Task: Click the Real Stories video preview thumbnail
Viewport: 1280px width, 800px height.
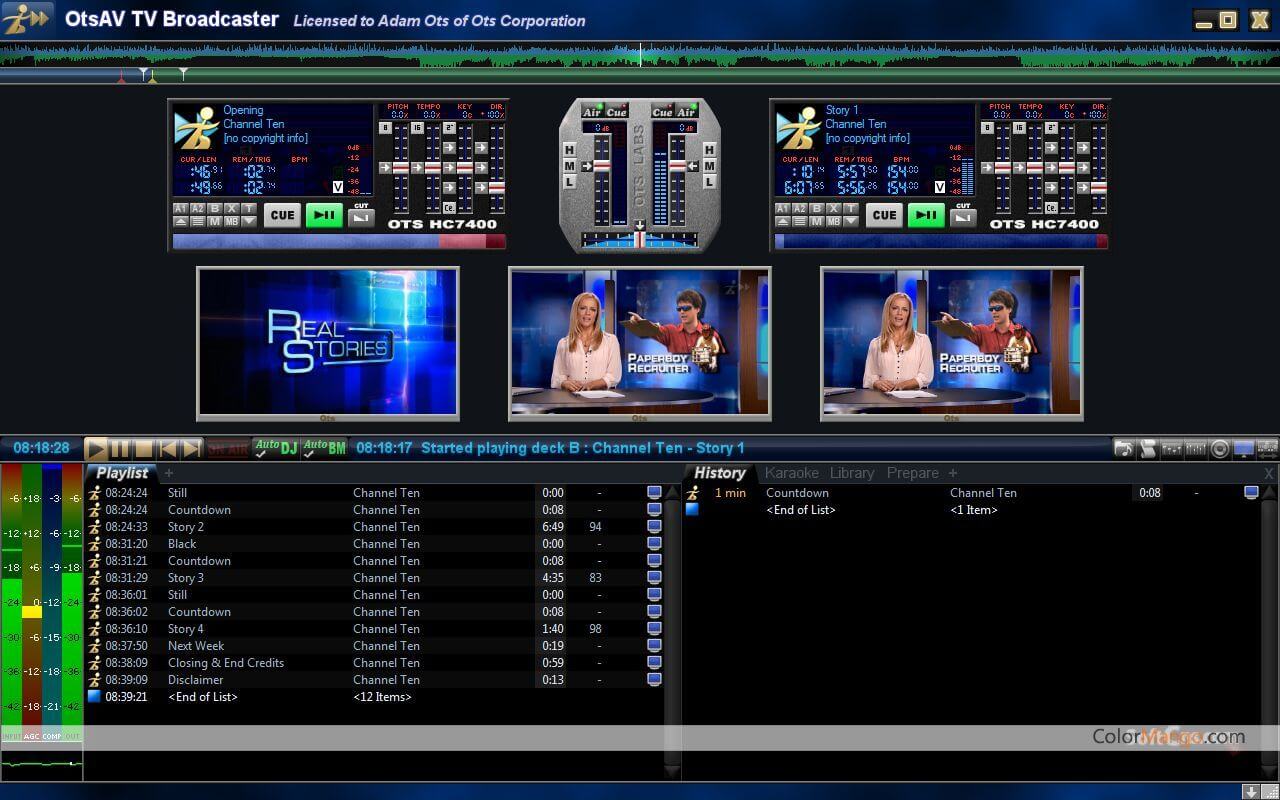Action: [x=328, y=341]
